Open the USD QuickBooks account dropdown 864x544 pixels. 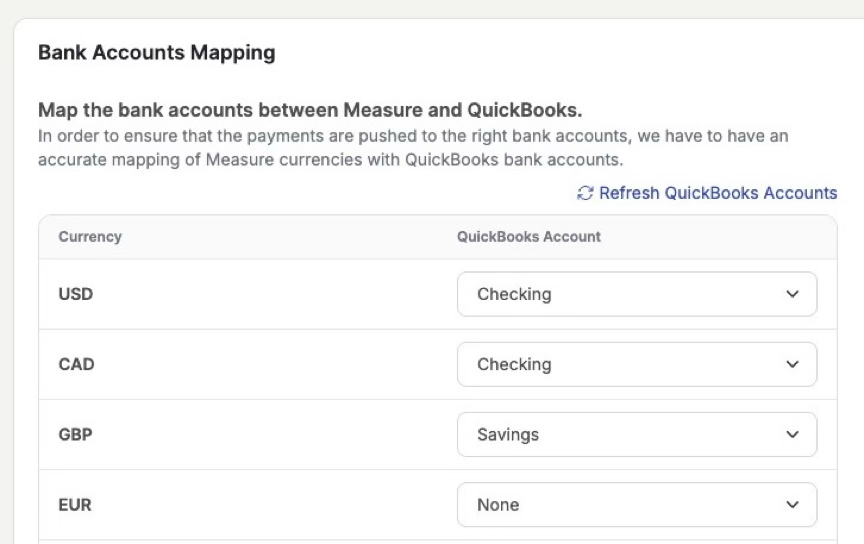(636, 294)
